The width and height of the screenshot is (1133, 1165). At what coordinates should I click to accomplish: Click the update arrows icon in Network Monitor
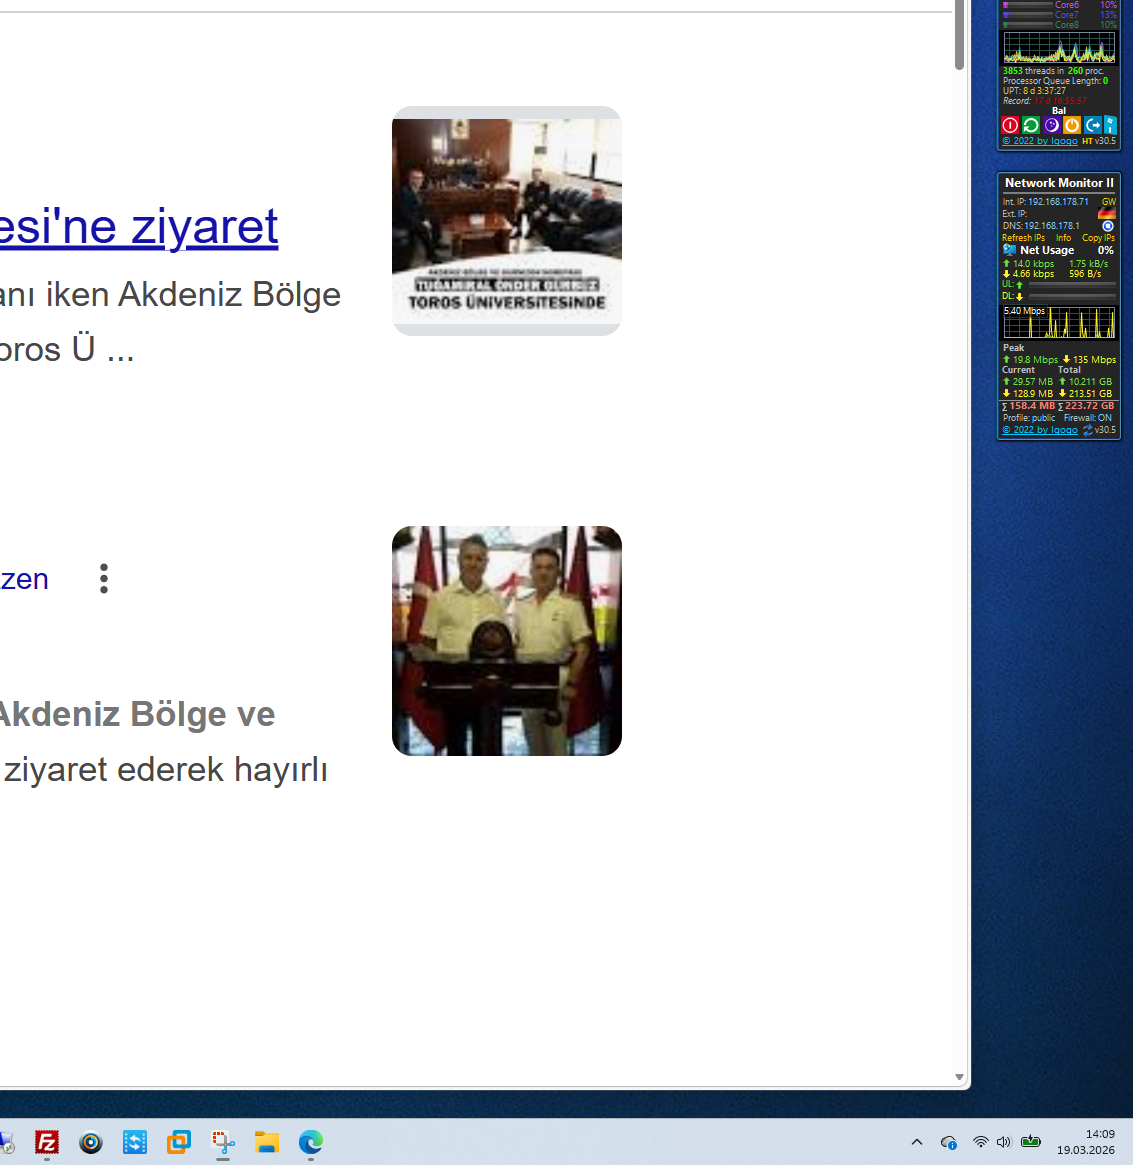(x=1087, y=430)
